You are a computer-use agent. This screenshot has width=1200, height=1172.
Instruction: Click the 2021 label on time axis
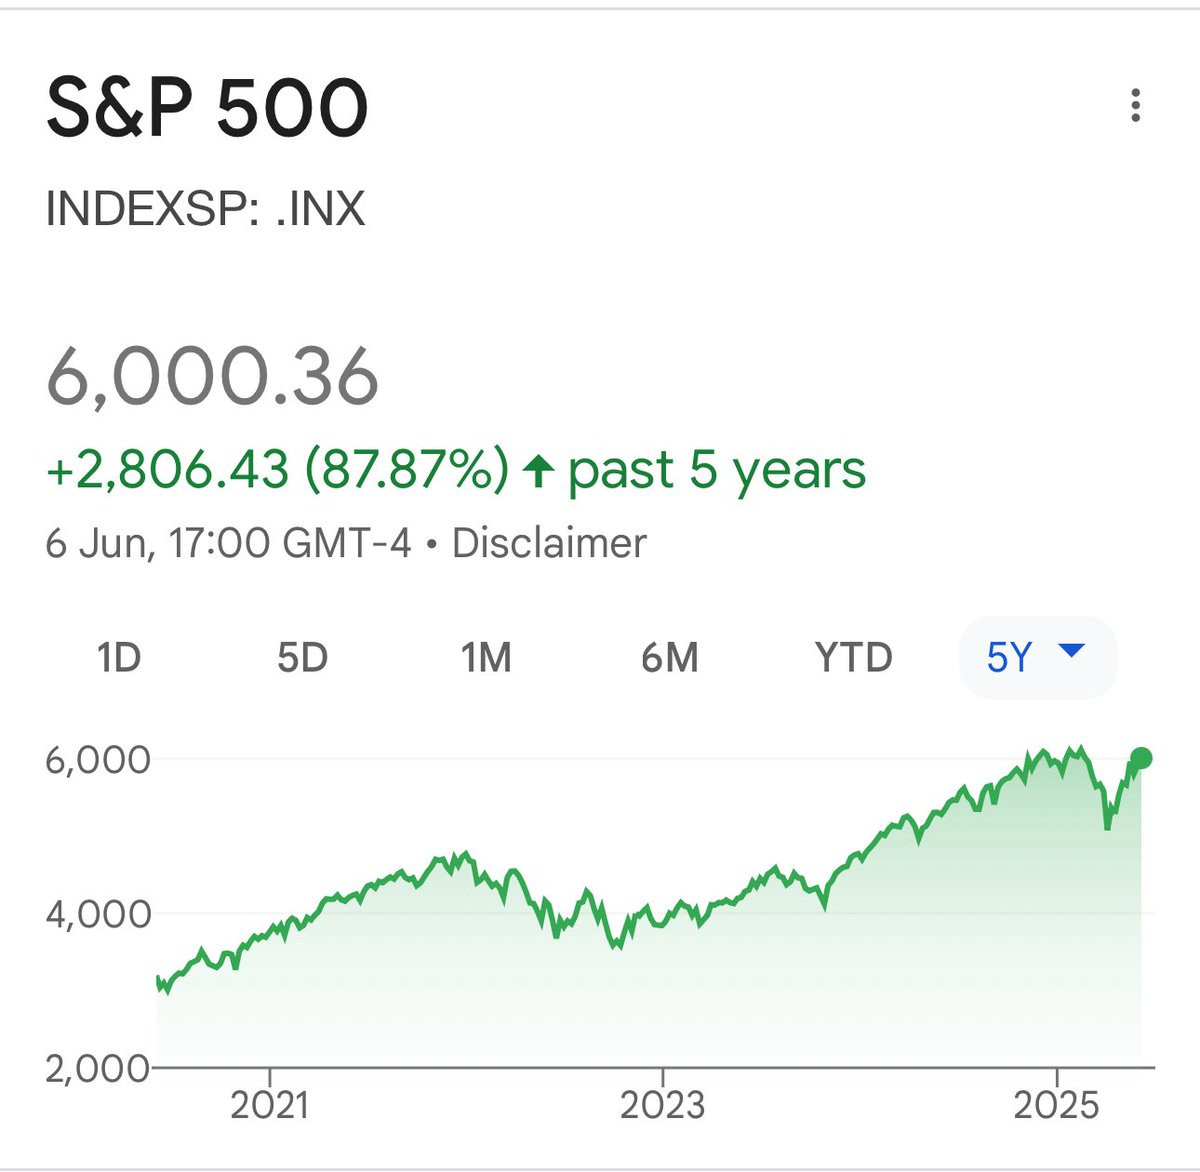point(270,1105)
